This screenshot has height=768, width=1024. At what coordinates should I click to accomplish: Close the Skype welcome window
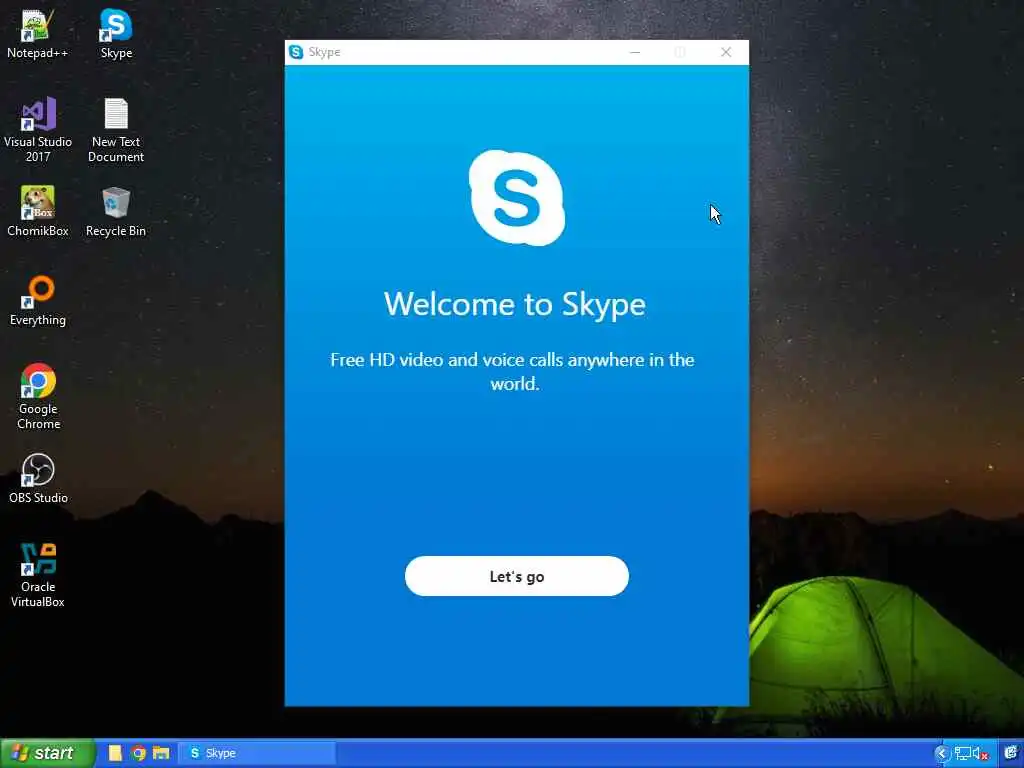pos(726,52)
